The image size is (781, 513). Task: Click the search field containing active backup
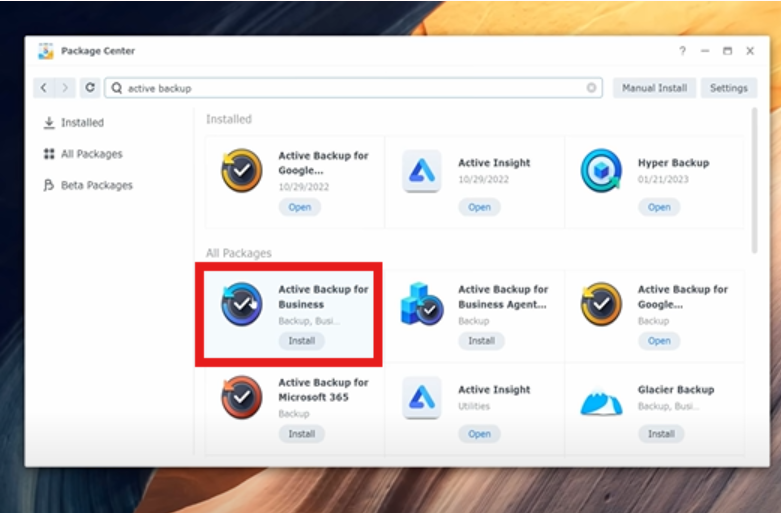pos(354,88)
